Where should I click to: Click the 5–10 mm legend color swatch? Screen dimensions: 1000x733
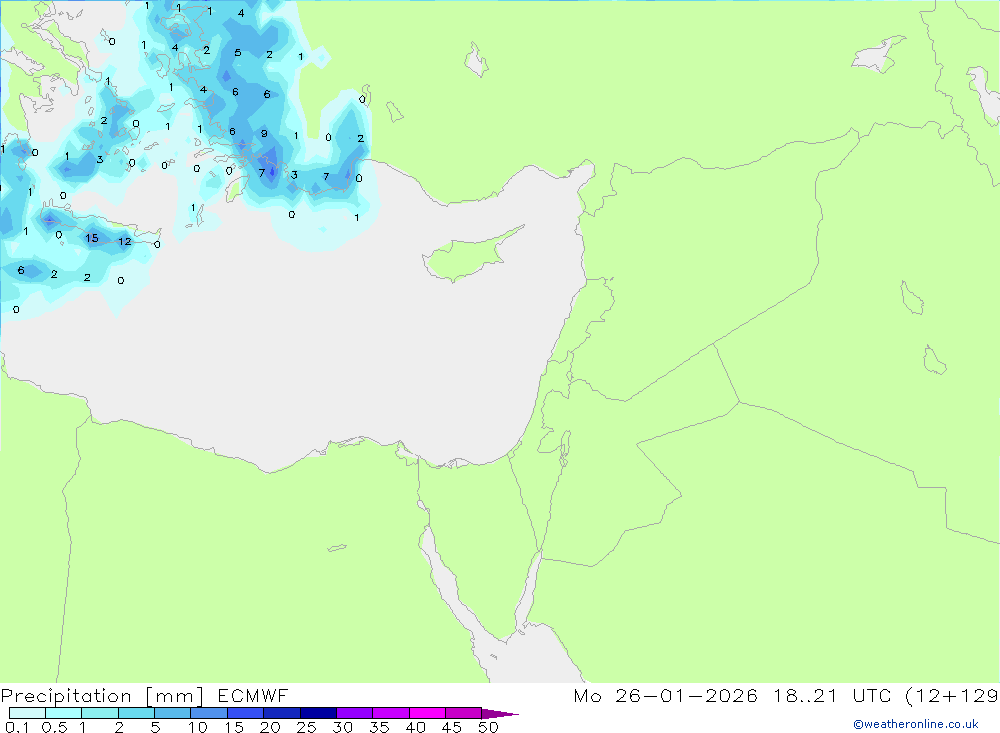(172, 713)
